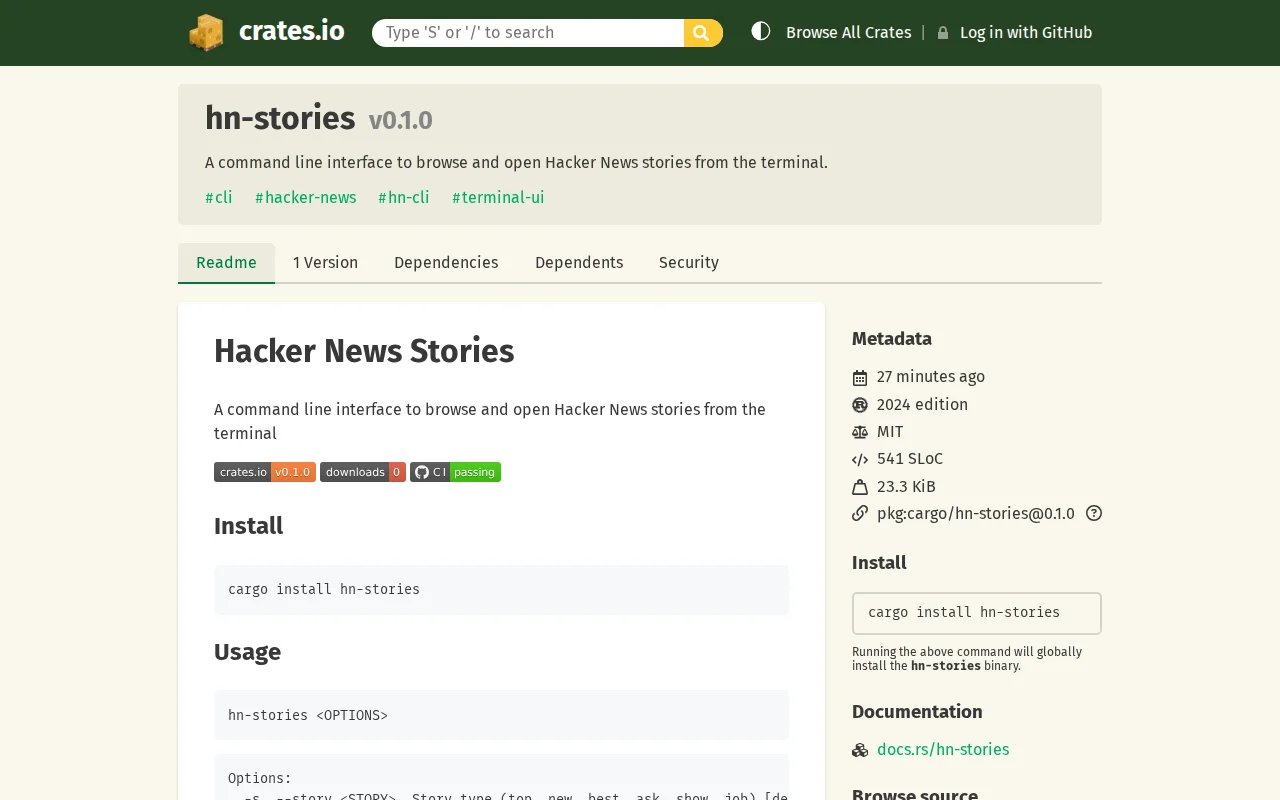Screen dimensions: 1280x800
Task: Click the readme cargo install hn-stories code
Action: tap(324, 590)
